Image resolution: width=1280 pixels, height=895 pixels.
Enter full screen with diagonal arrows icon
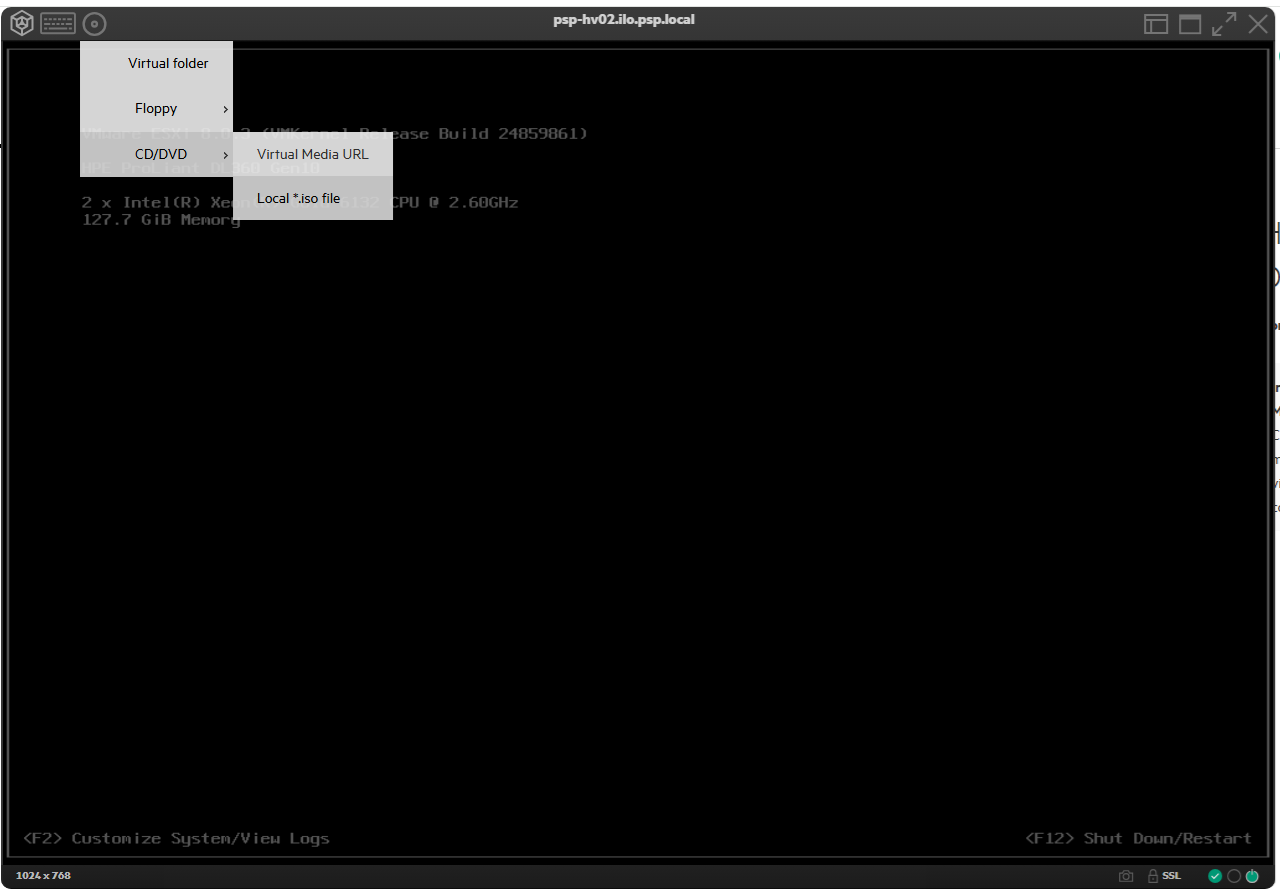1224,25
